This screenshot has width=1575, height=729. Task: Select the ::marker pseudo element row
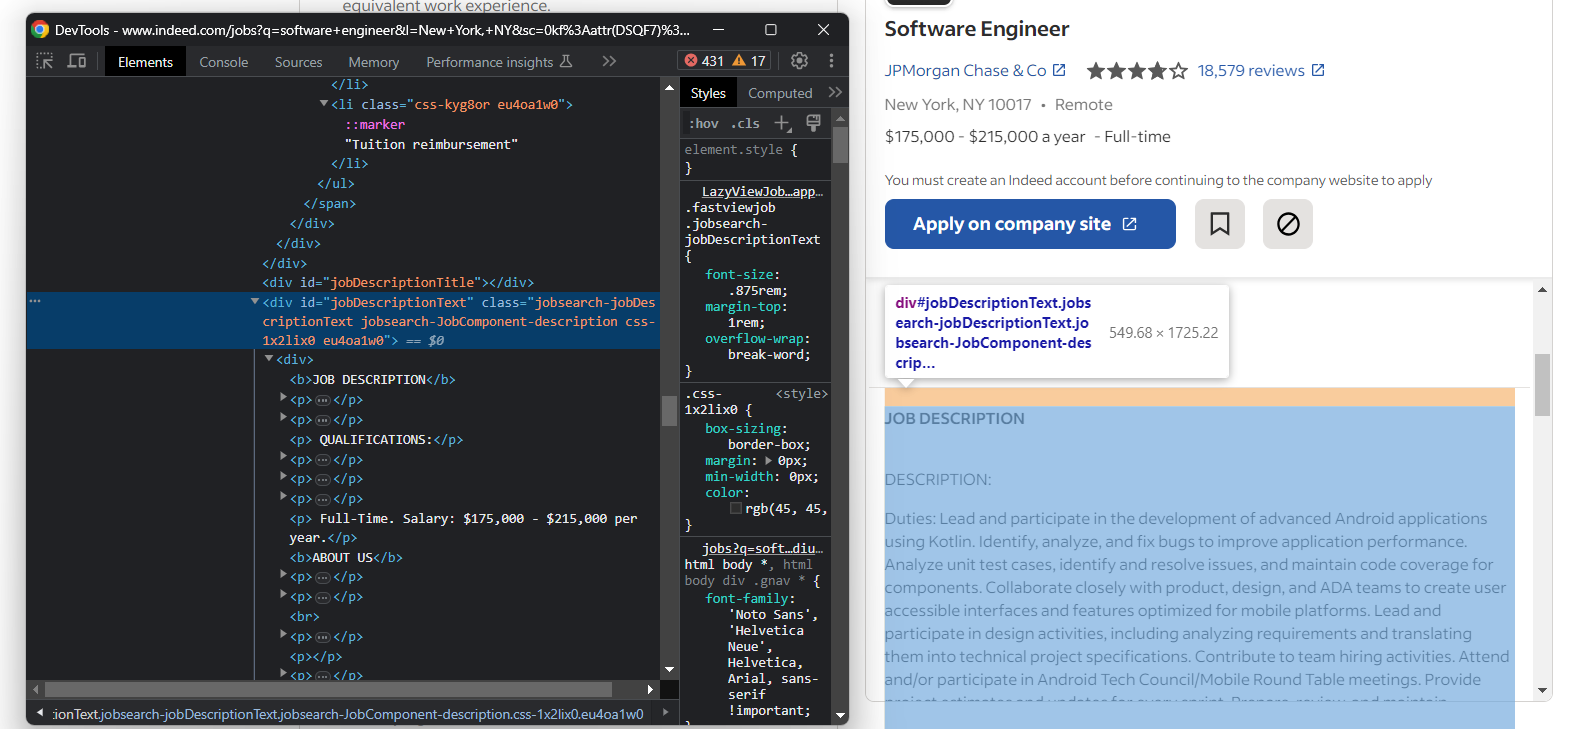click(x=375, y=124)
